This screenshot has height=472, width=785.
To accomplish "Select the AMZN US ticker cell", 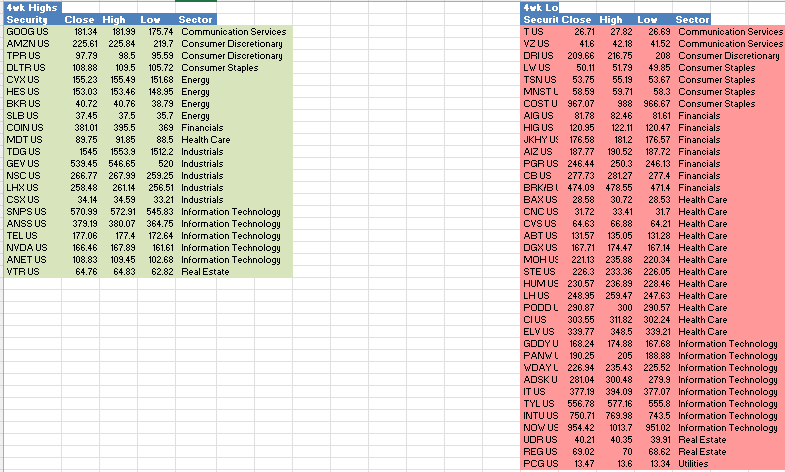I will 33,44.
